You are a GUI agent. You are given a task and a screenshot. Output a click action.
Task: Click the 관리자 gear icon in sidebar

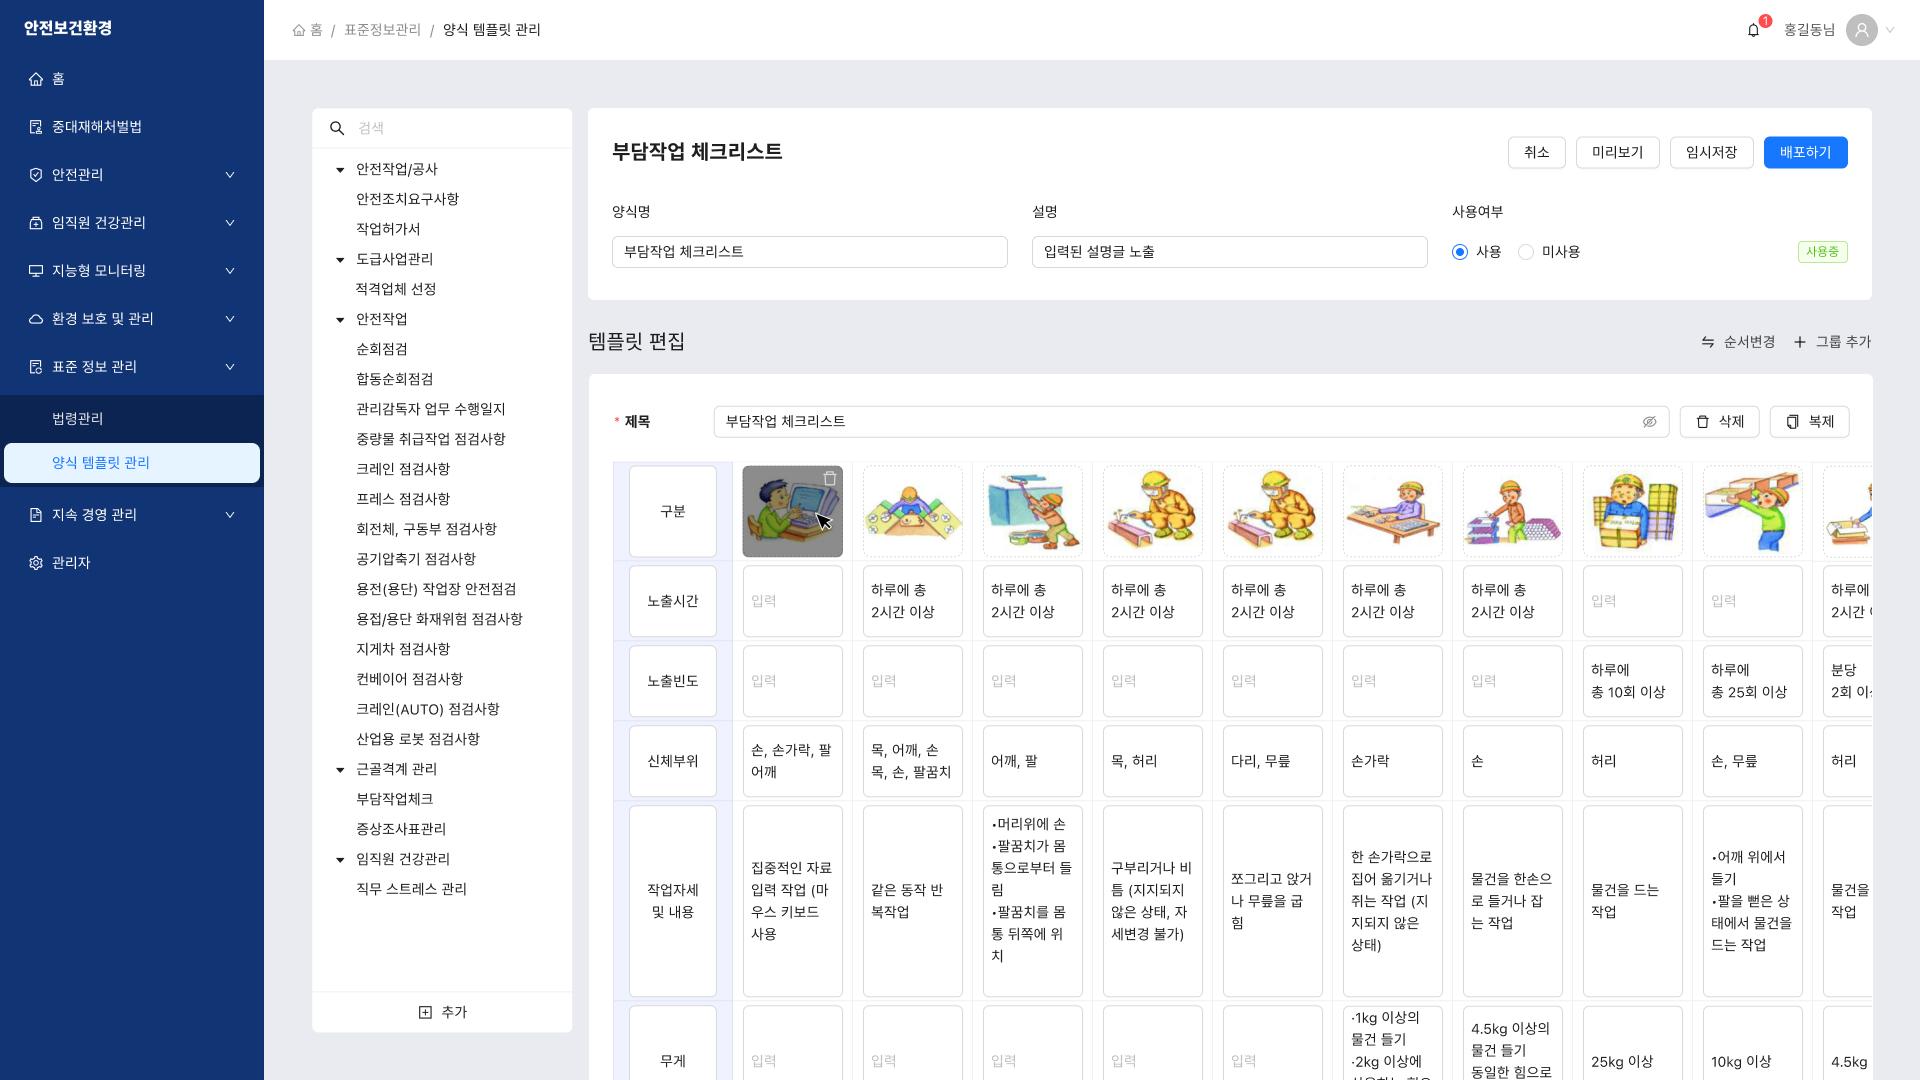(36, 563)
